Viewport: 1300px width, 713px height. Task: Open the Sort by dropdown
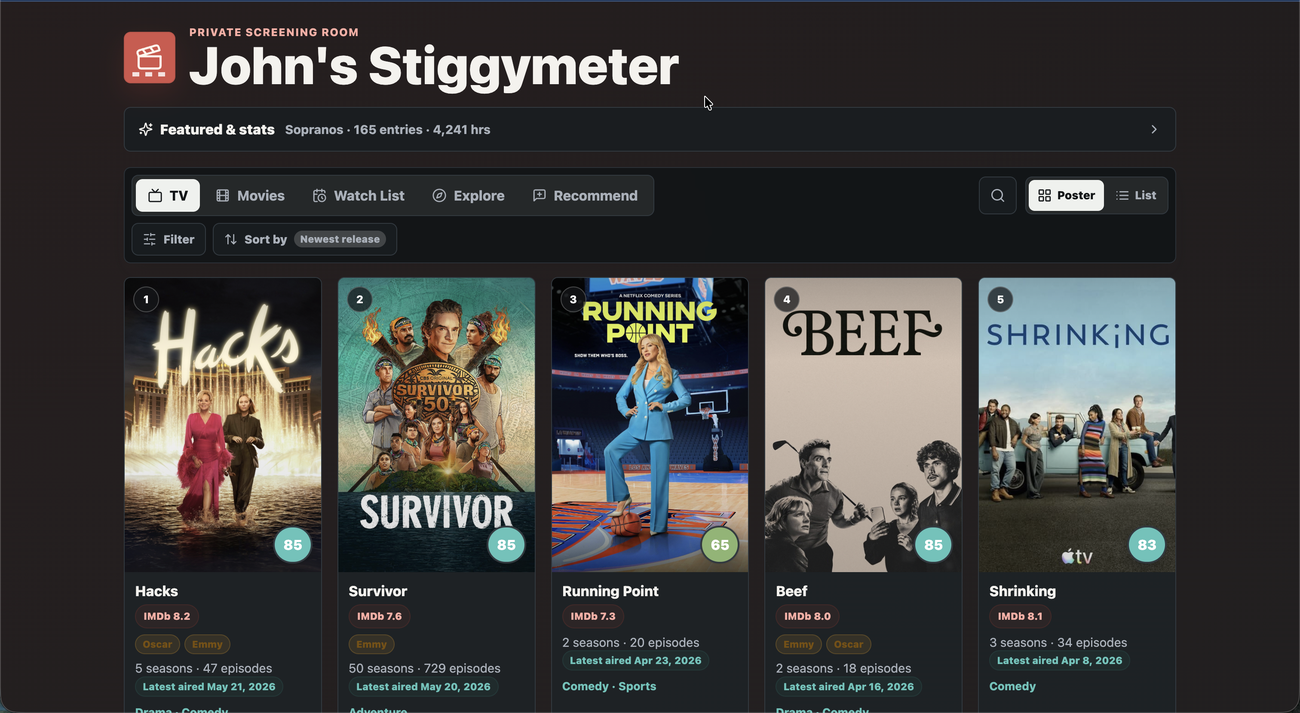click(x=305, y=240)
